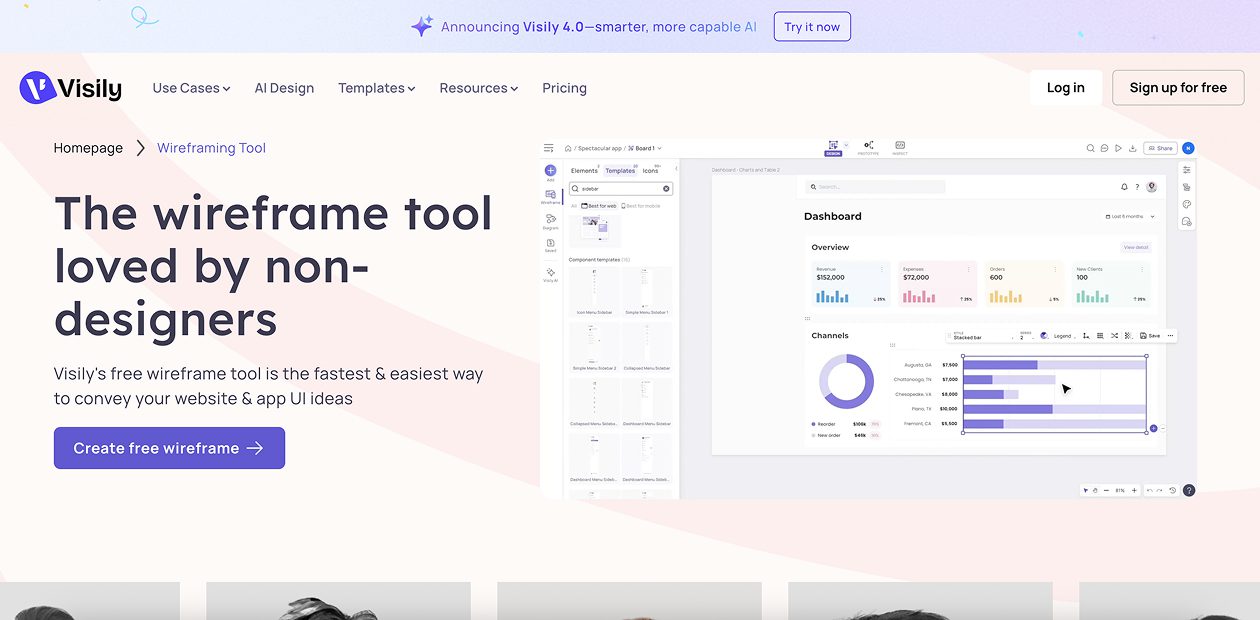This screenshot has width=1260, height=620.
Task: Select the Wireframe icon in the left sidebar
Action: click(549, 194)
